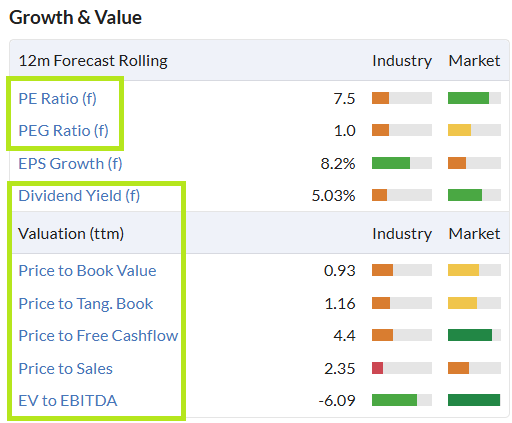512x423 pixels.
Task: Click the Growth & Value heading
Action: coord(75,17)
